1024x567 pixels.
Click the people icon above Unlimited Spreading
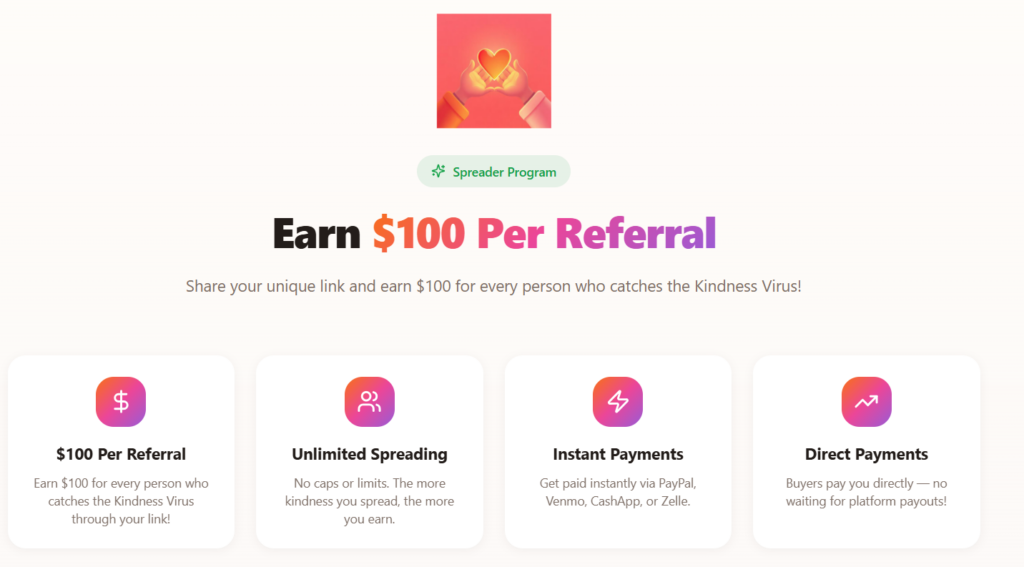click(x=369, y=402)
